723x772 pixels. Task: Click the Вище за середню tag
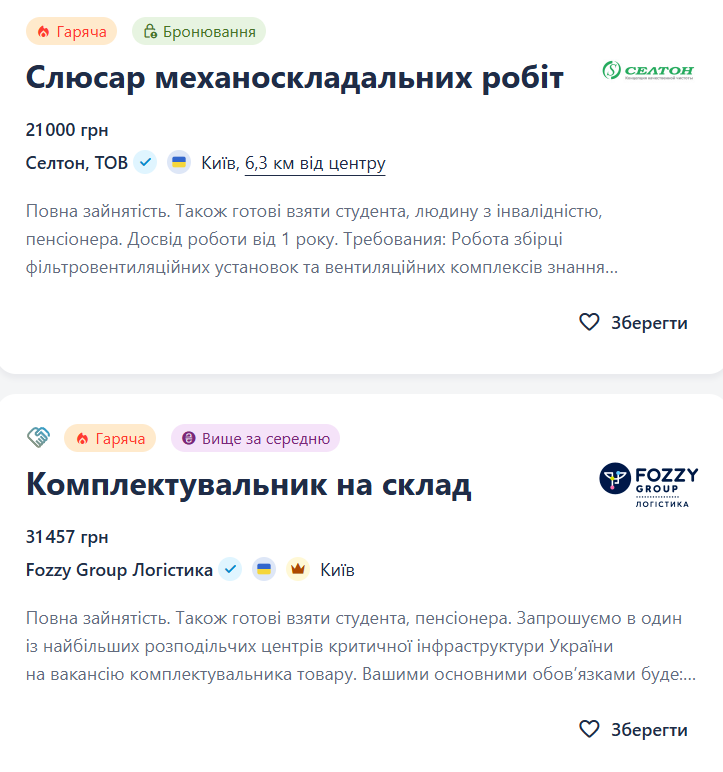coord(255,438)
